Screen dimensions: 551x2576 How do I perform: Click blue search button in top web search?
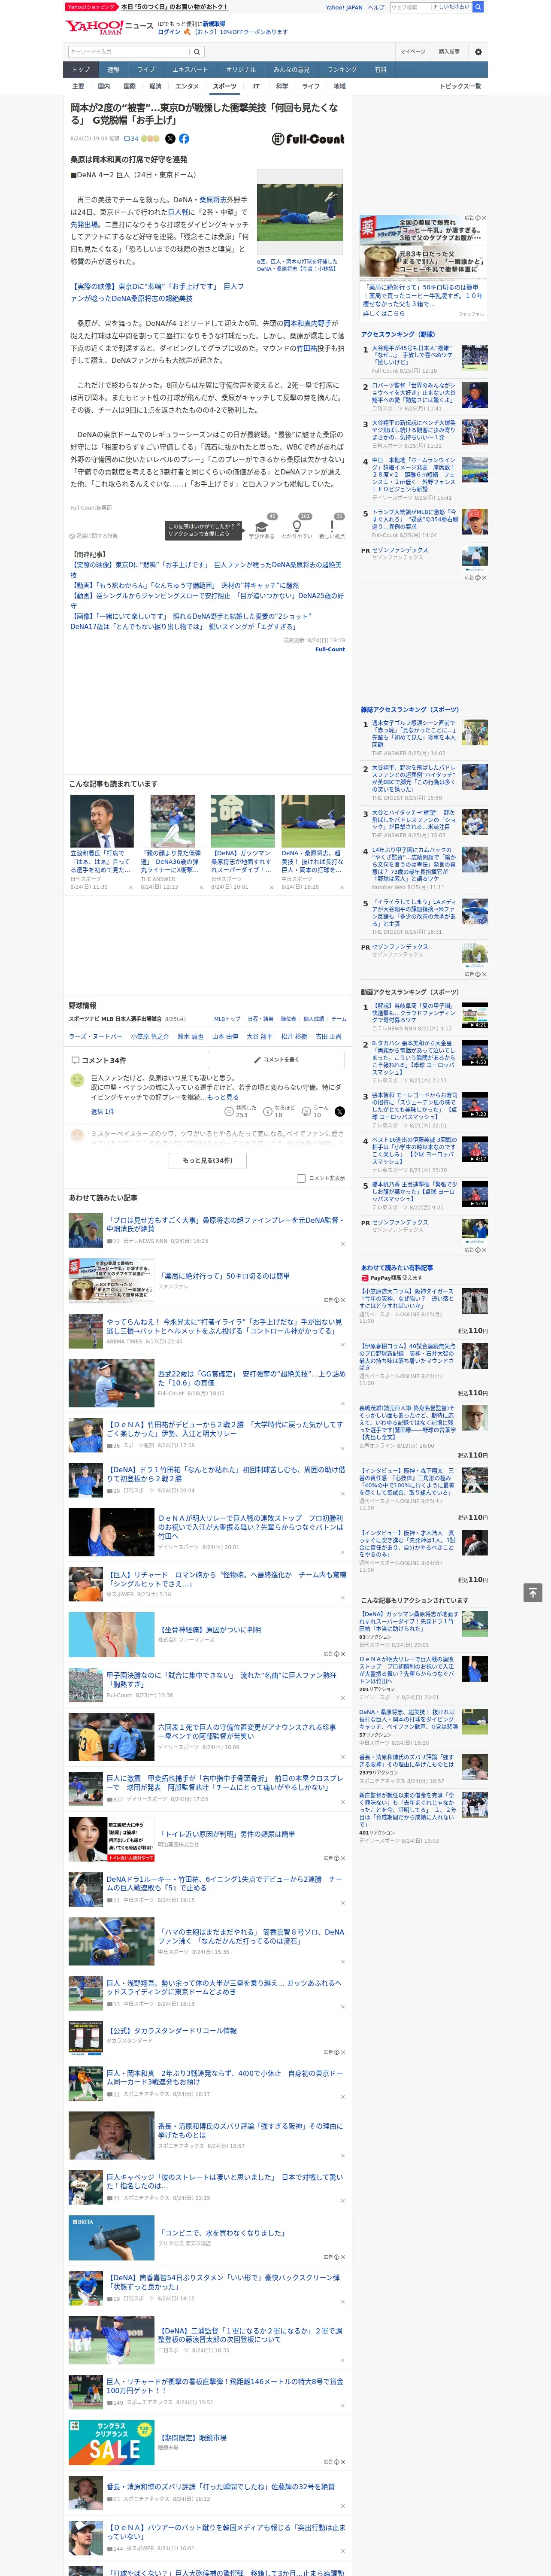(478, 7)
